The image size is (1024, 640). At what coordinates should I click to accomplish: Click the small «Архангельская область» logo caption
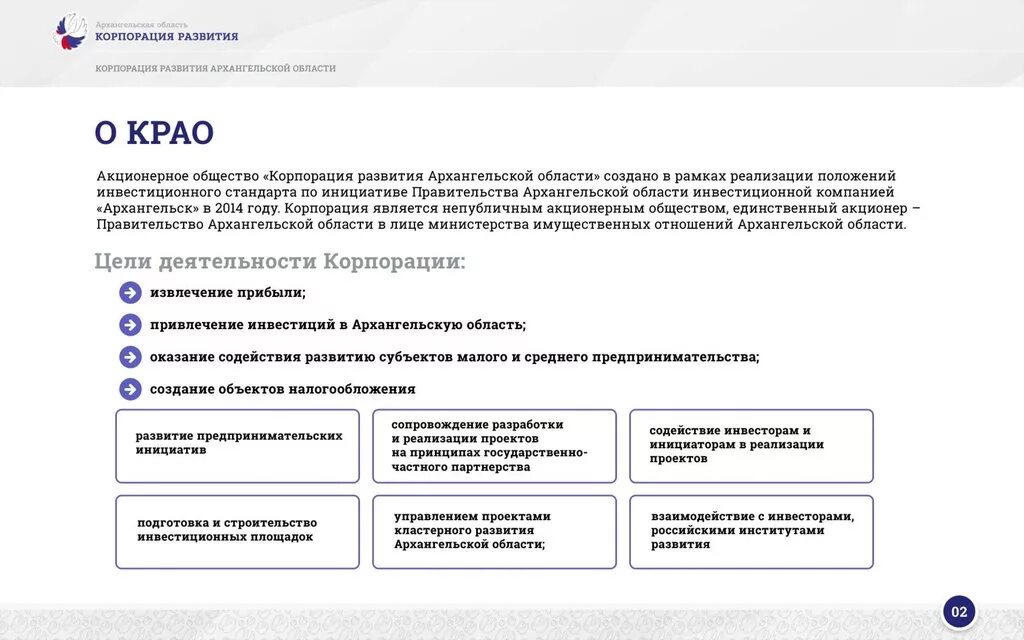(x=142, y=25)
